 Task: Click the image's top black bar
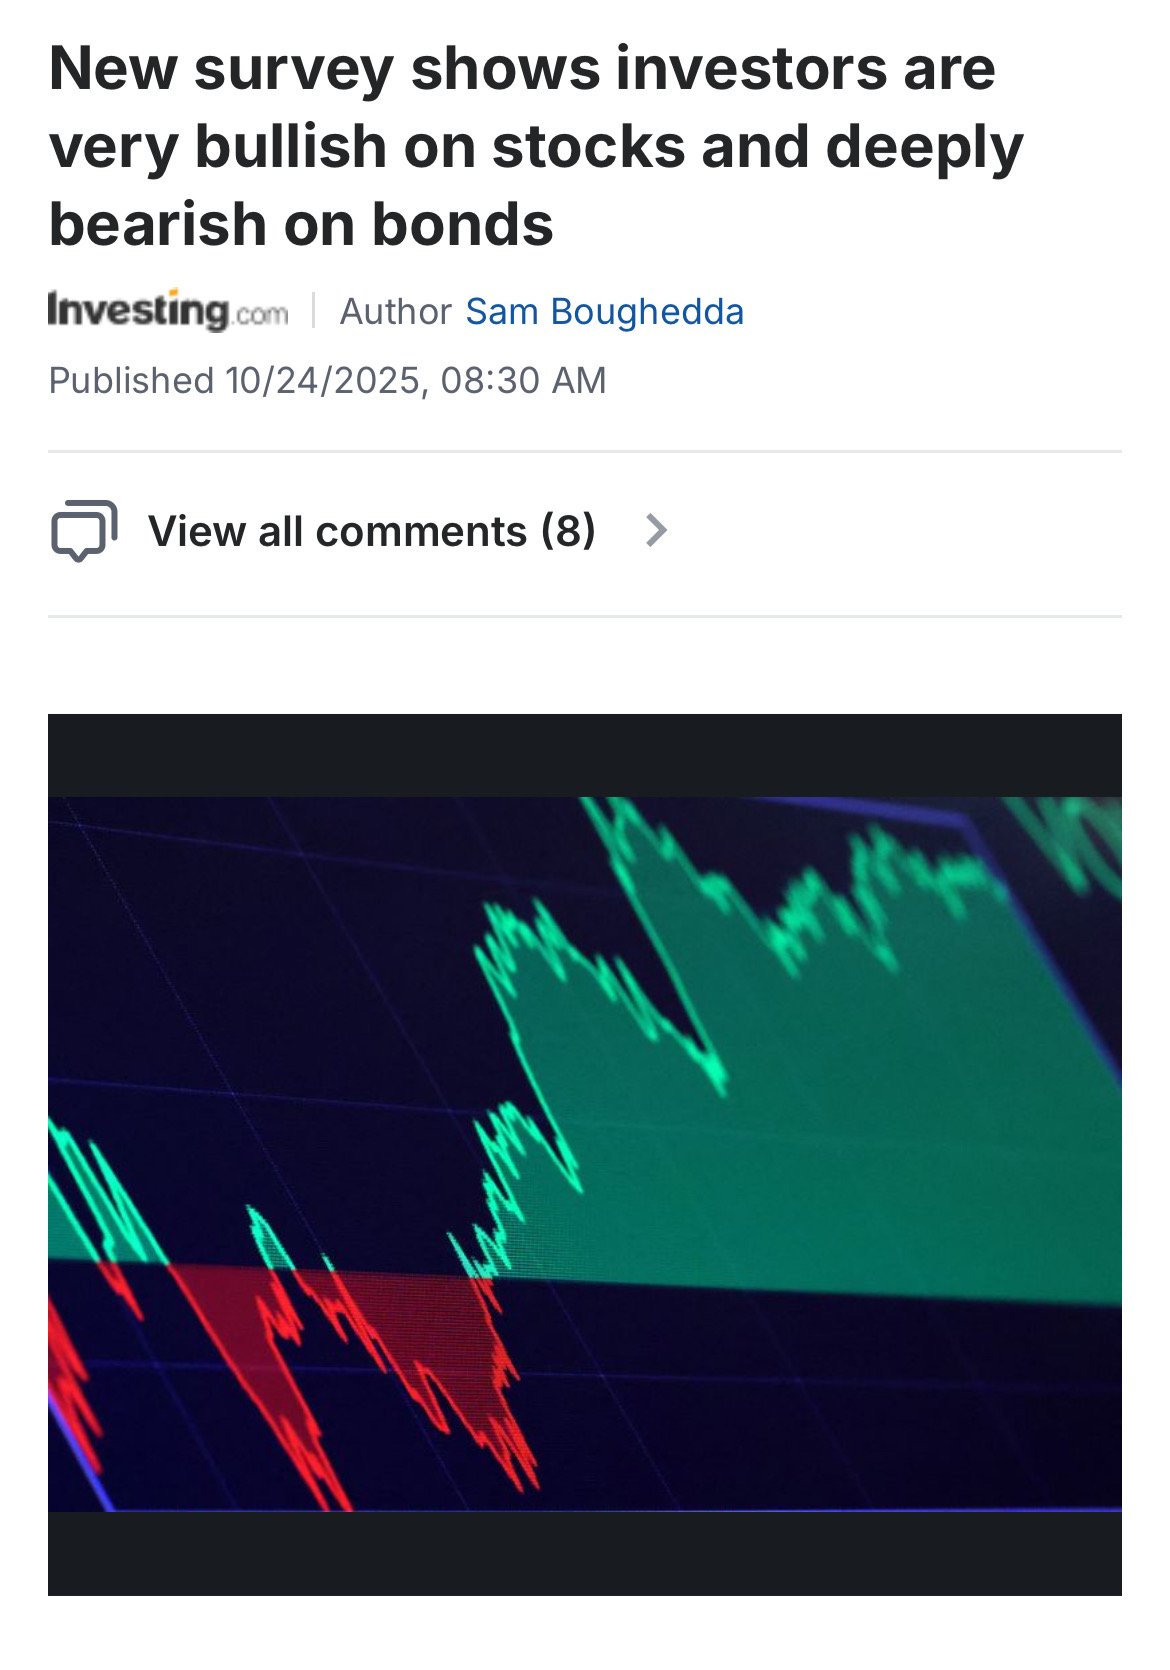(x=585, y=755)
